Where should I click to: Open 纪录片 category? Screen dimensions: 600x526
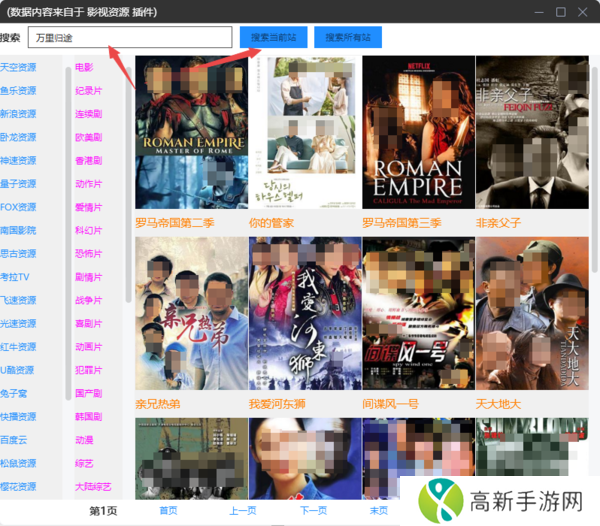(88, 91)
